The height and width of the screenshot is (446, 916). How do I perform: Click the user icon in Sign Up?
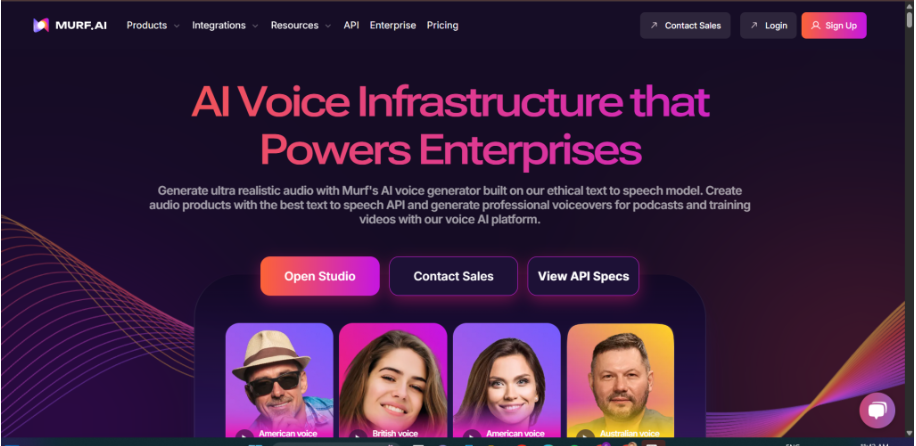(x=816, y=25)
